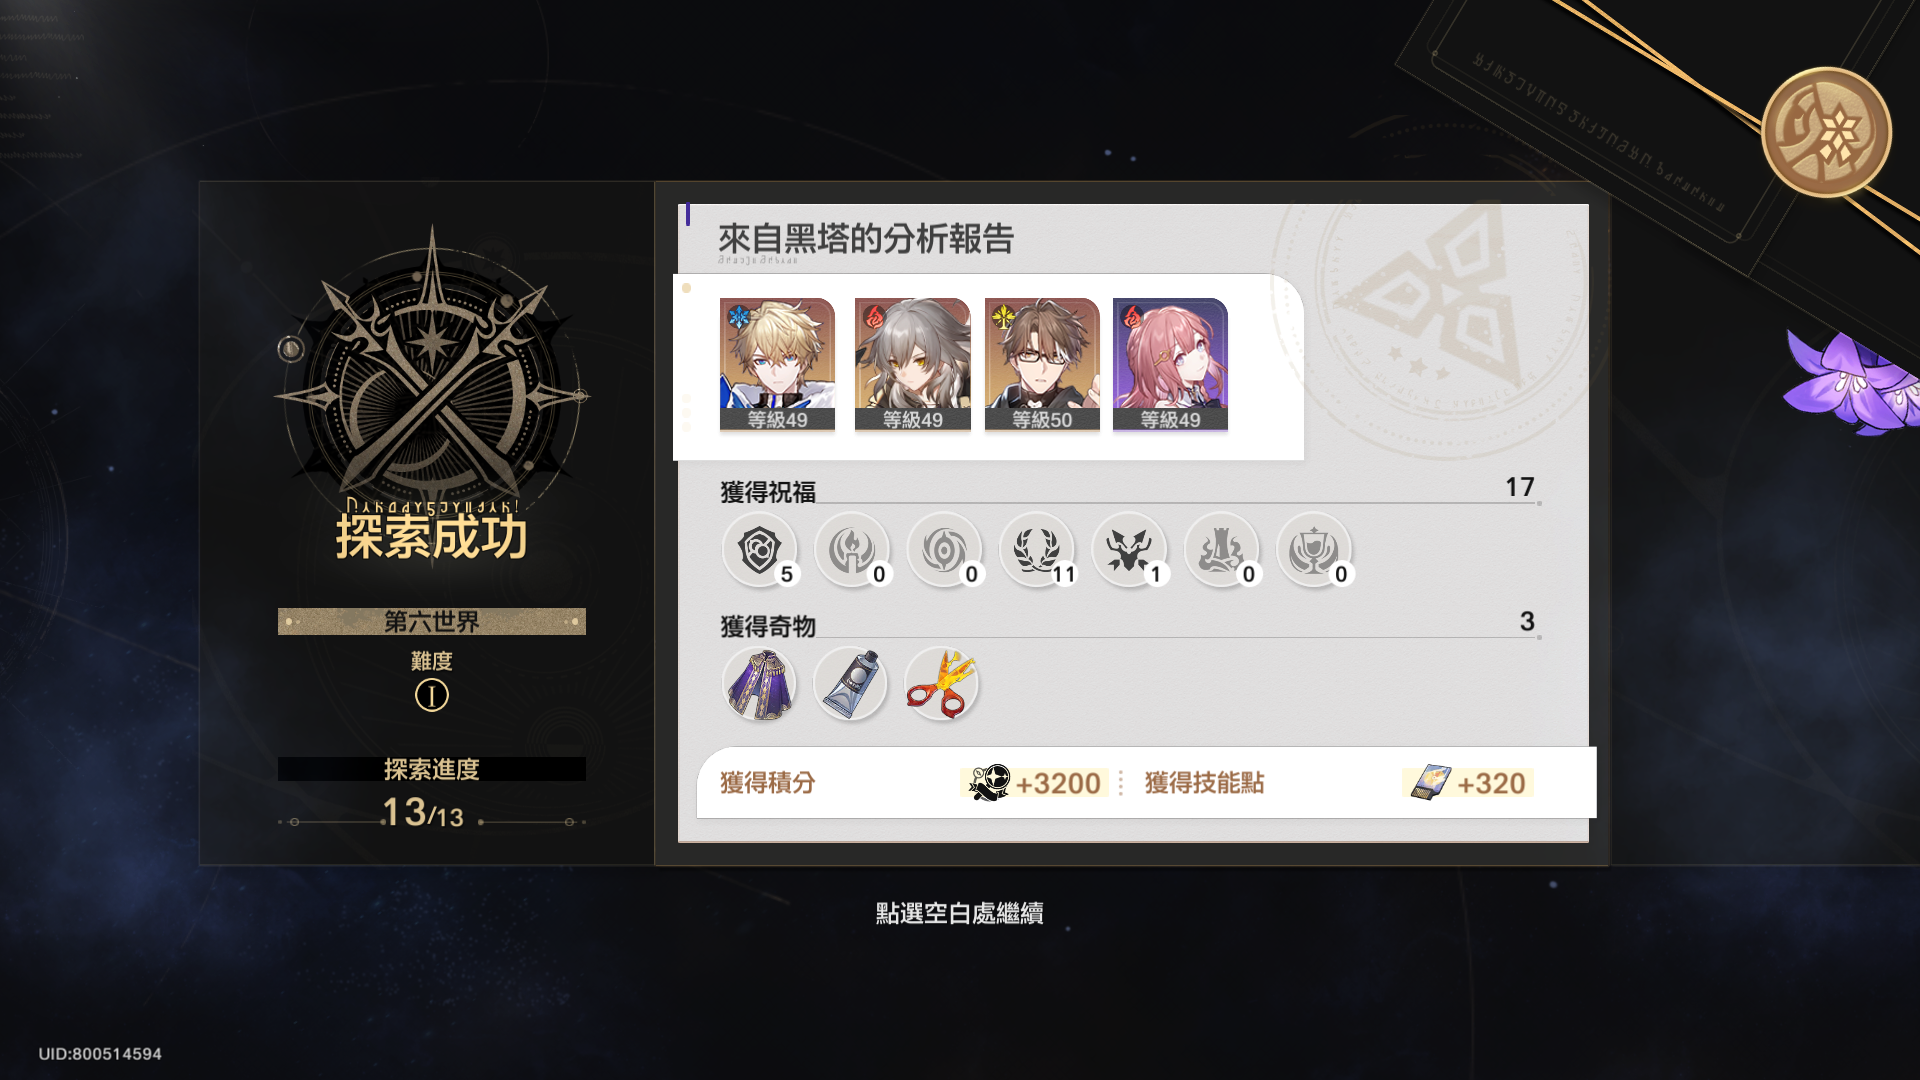Select the Destruction path blessing icon
Viewport: 1920px width, 1080px height.
click(1221, 550)
